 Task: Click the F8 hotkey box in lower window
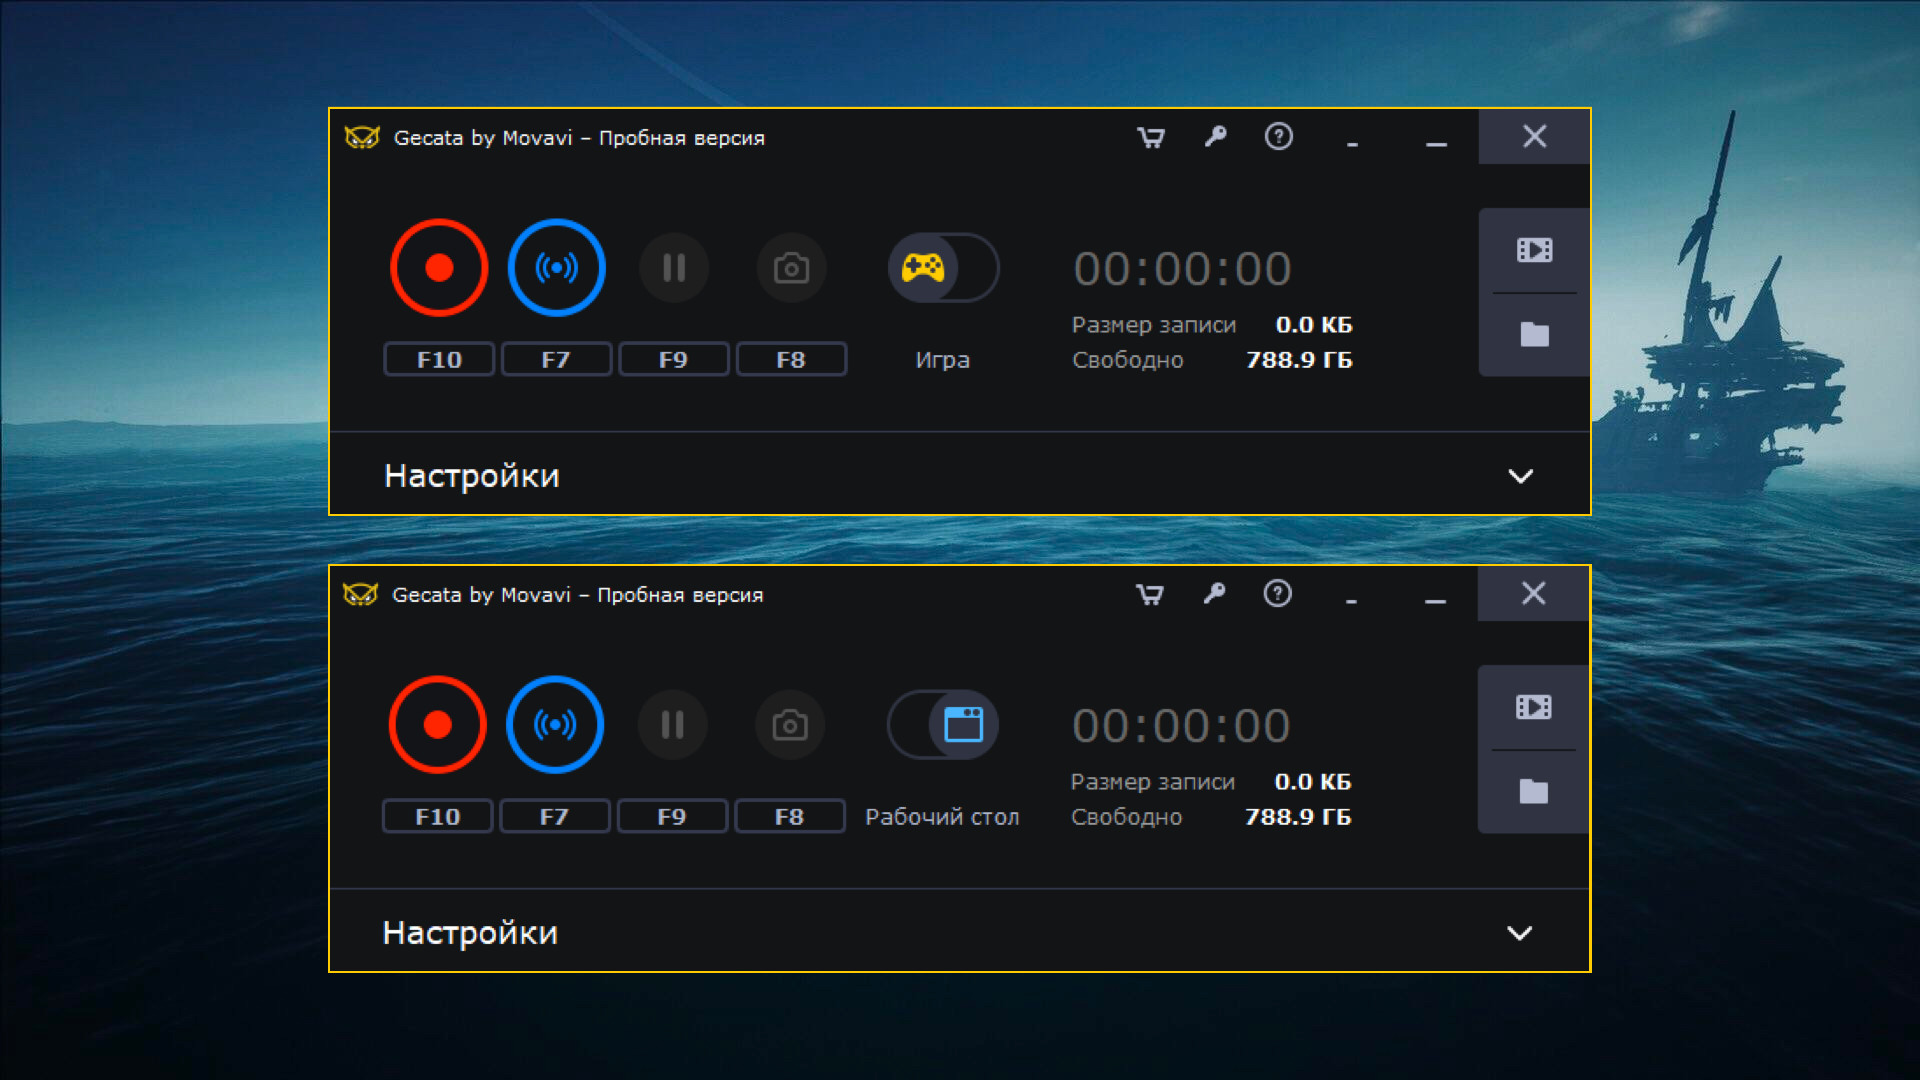(789, 817)
